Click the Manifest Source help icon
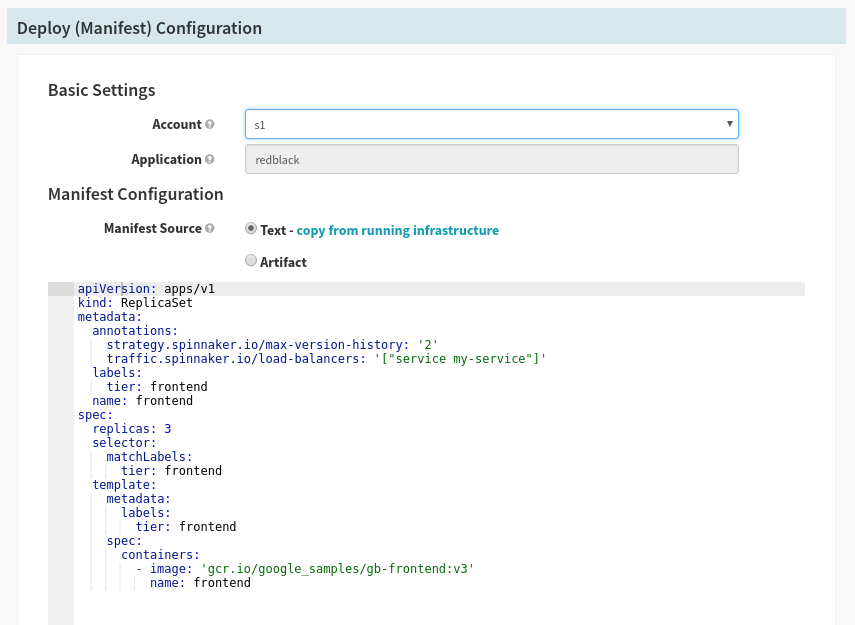 210,229
